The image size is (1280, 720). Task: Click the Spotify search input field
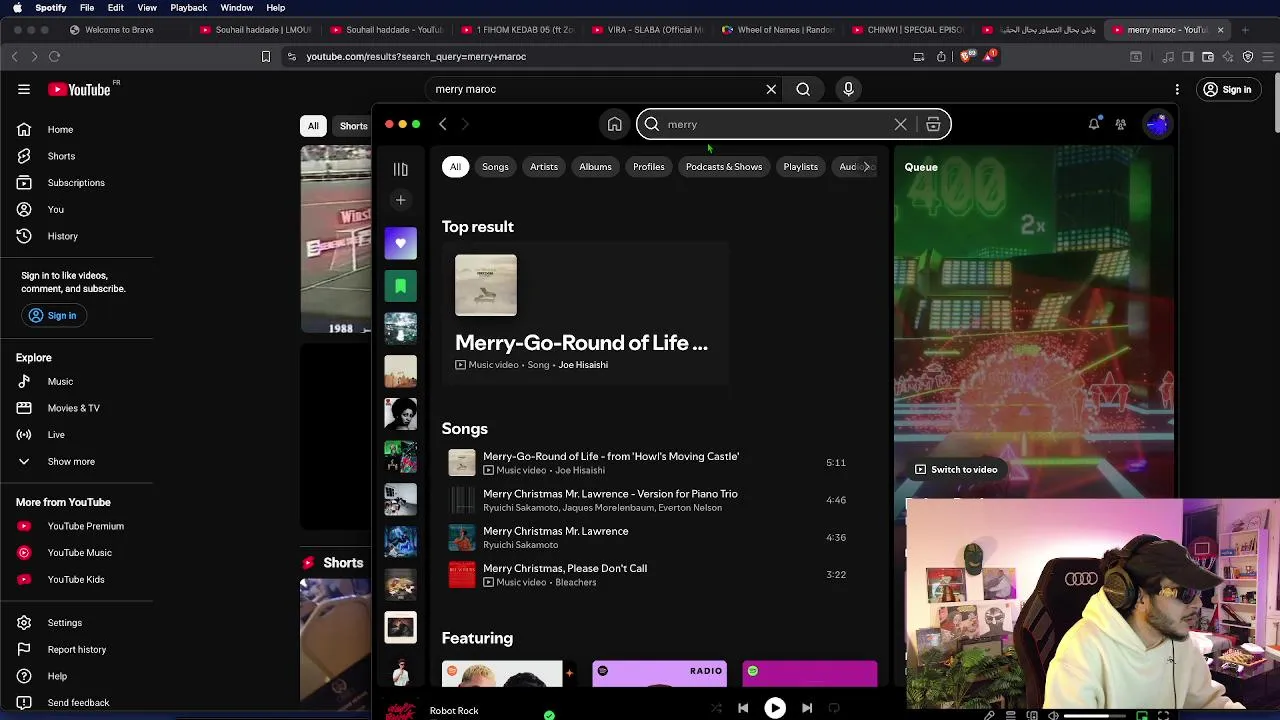point(775,124)
